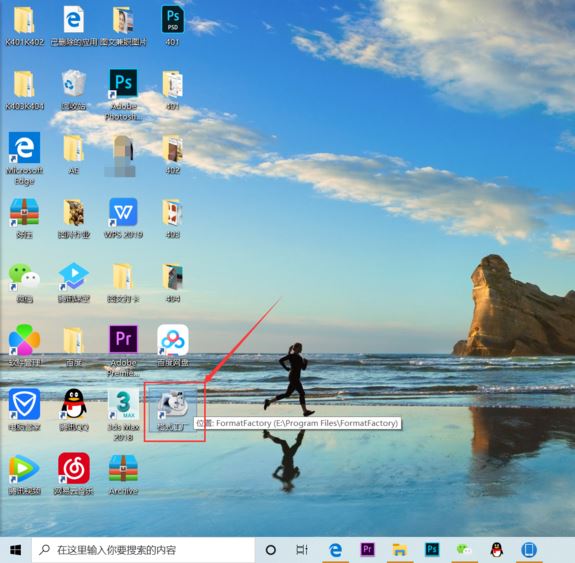Select the Archive desktop icon
575x563 pixels.
[x=123, y=474]
